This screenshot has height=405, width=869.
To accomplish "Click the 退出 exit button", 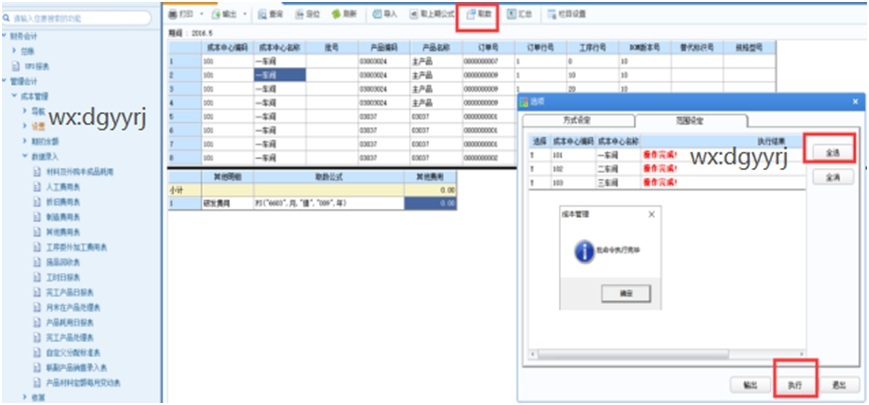I will click(839, 385).
